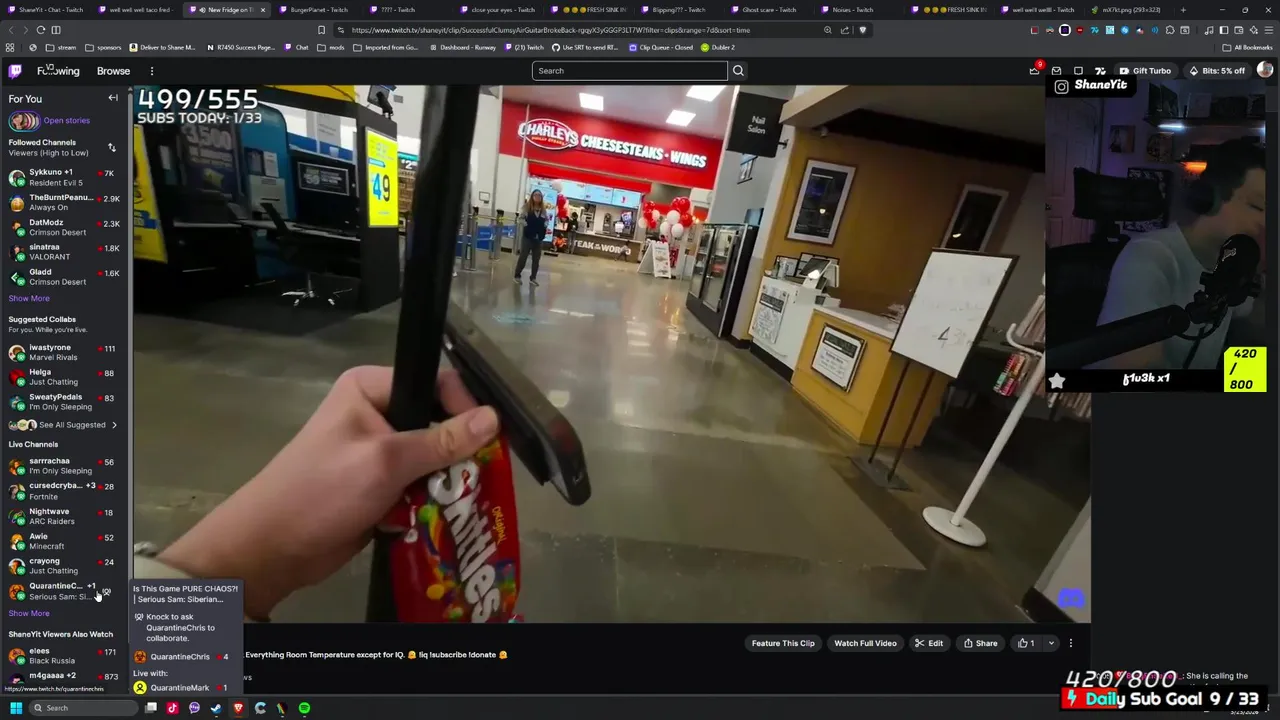Screen dimensions: 1280x720
Task: Submit search with the magnifier button
Action: click(x=738, y=71)
